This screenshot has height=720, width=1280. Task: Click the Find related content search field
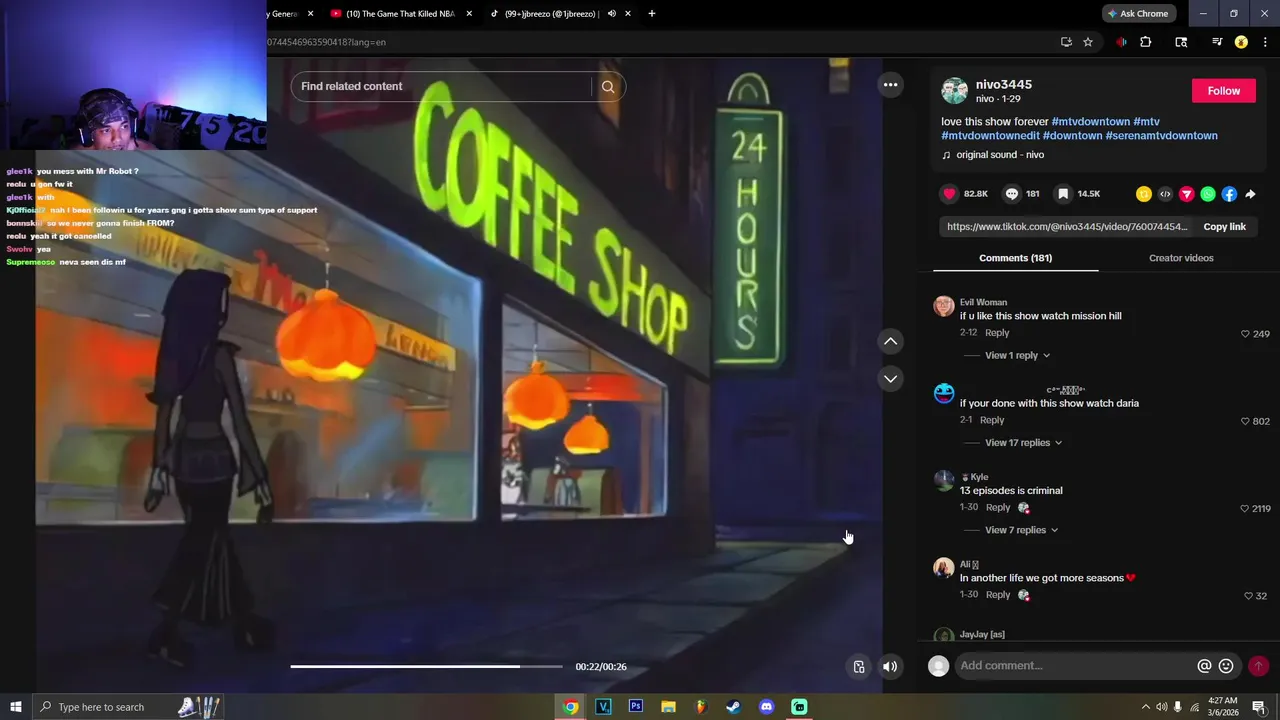click(x=440, y=87)
